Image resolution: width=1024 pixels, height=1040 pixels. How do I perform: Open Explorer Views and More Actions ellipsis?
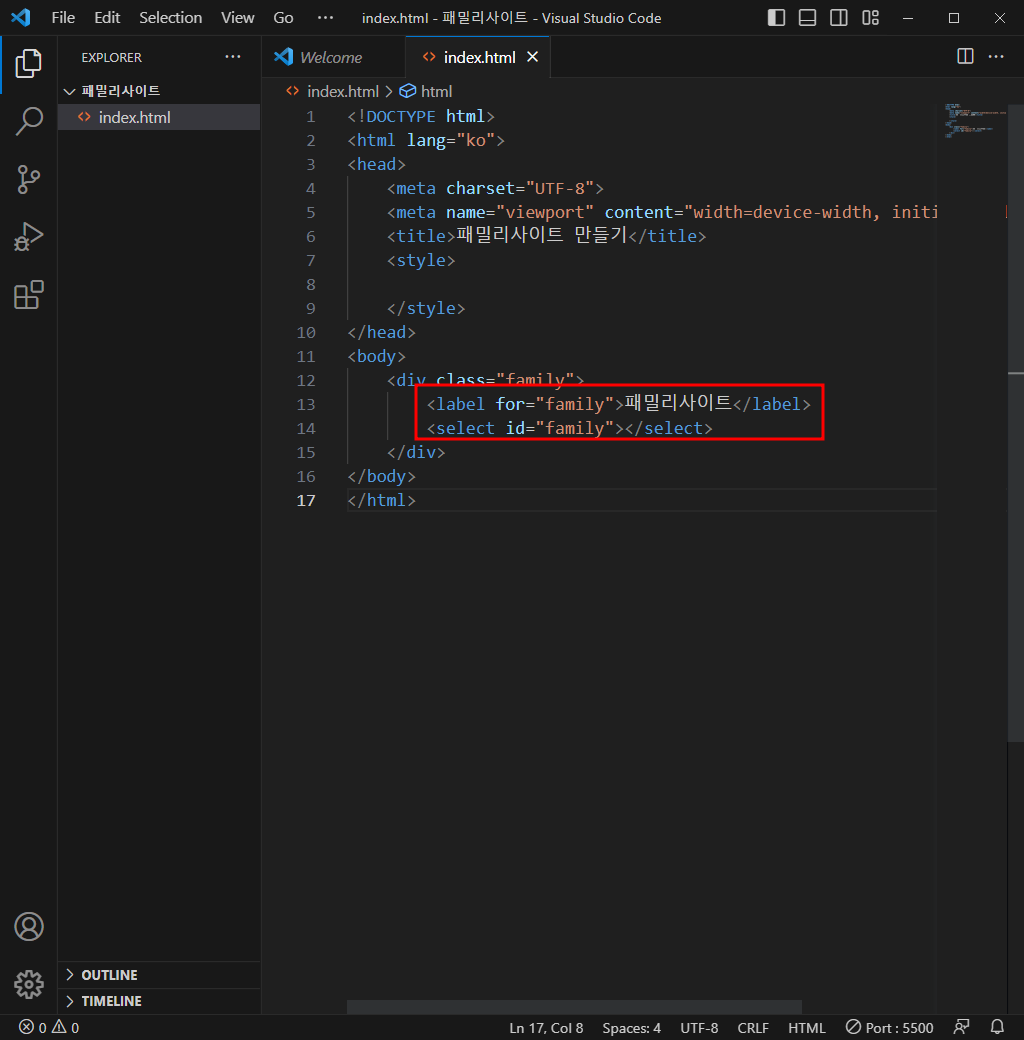tap(233, 57)
